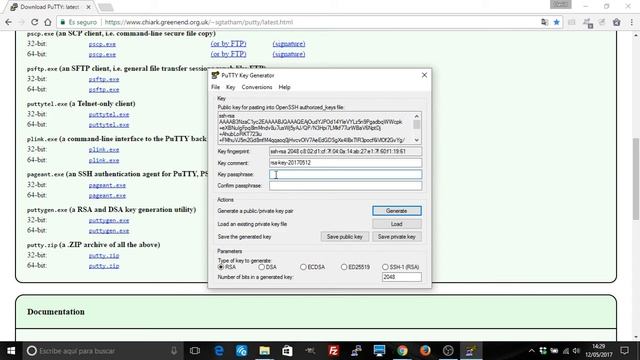640x360 pixels.
Task: Open the Key menu in PuTTY Key Generator
Action: (x=231, y=87)
